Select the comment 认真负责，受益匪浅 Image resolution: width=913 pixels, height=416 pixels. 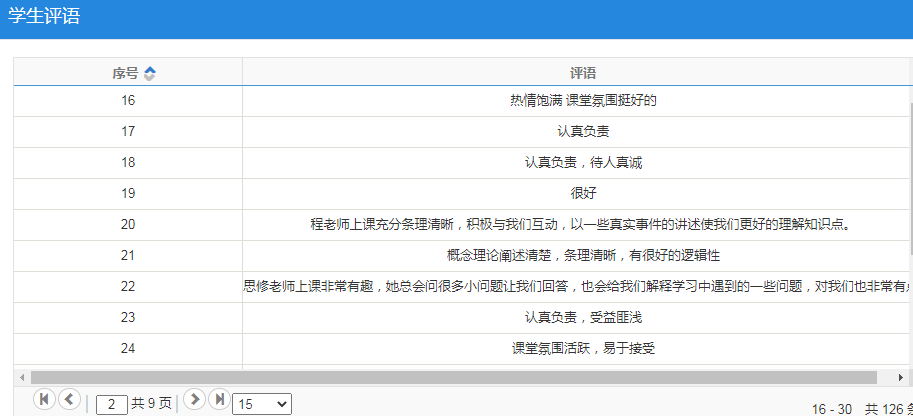(582, 317)
